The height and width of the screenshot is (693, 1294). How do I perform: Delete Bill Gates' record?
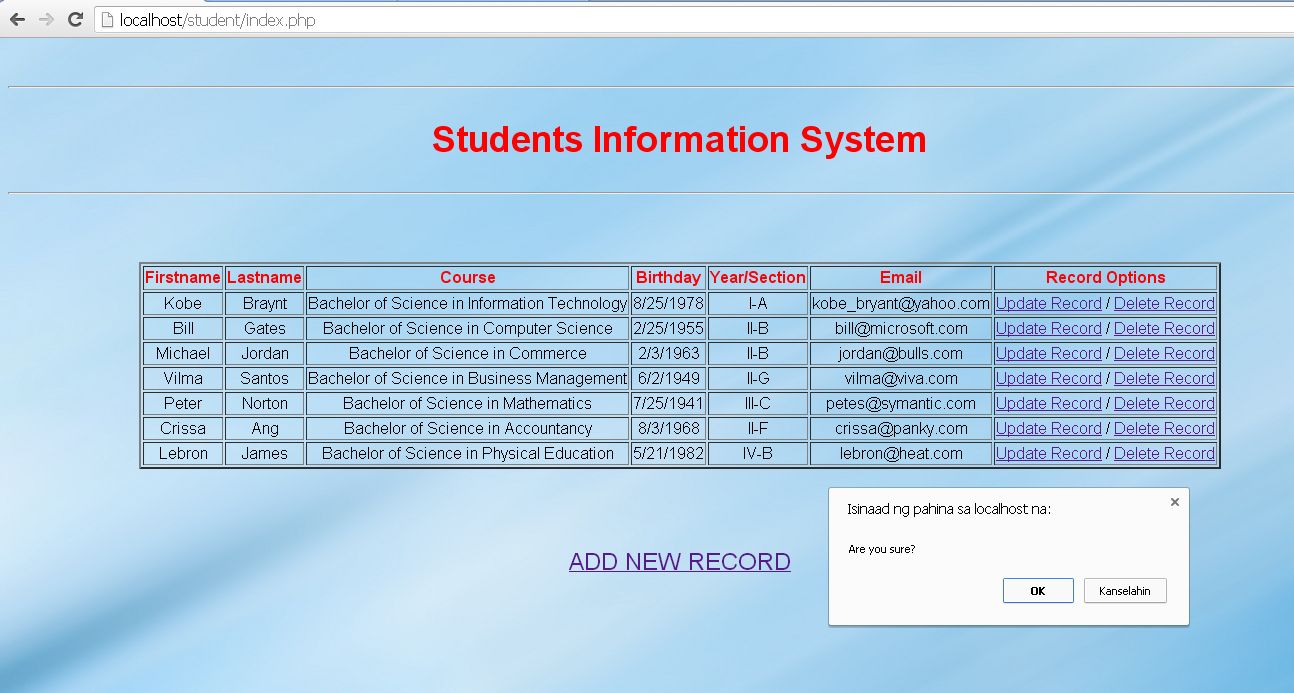1164,328
